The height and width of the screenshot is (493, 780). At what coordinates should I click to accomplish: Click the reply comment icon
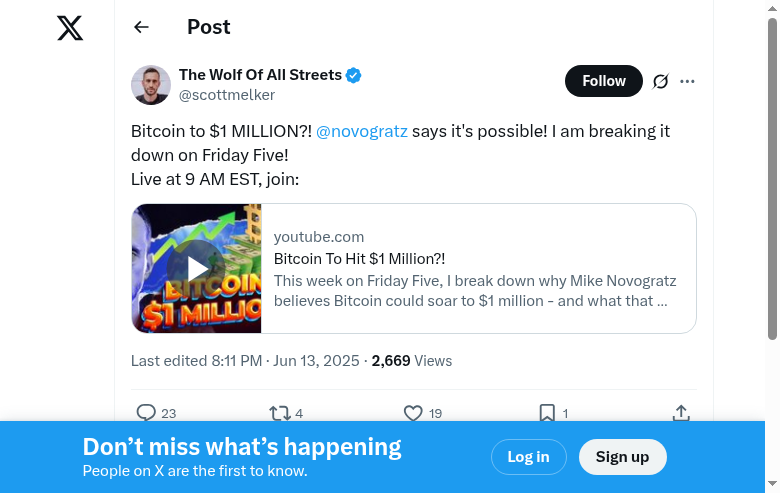click(146, 412)
